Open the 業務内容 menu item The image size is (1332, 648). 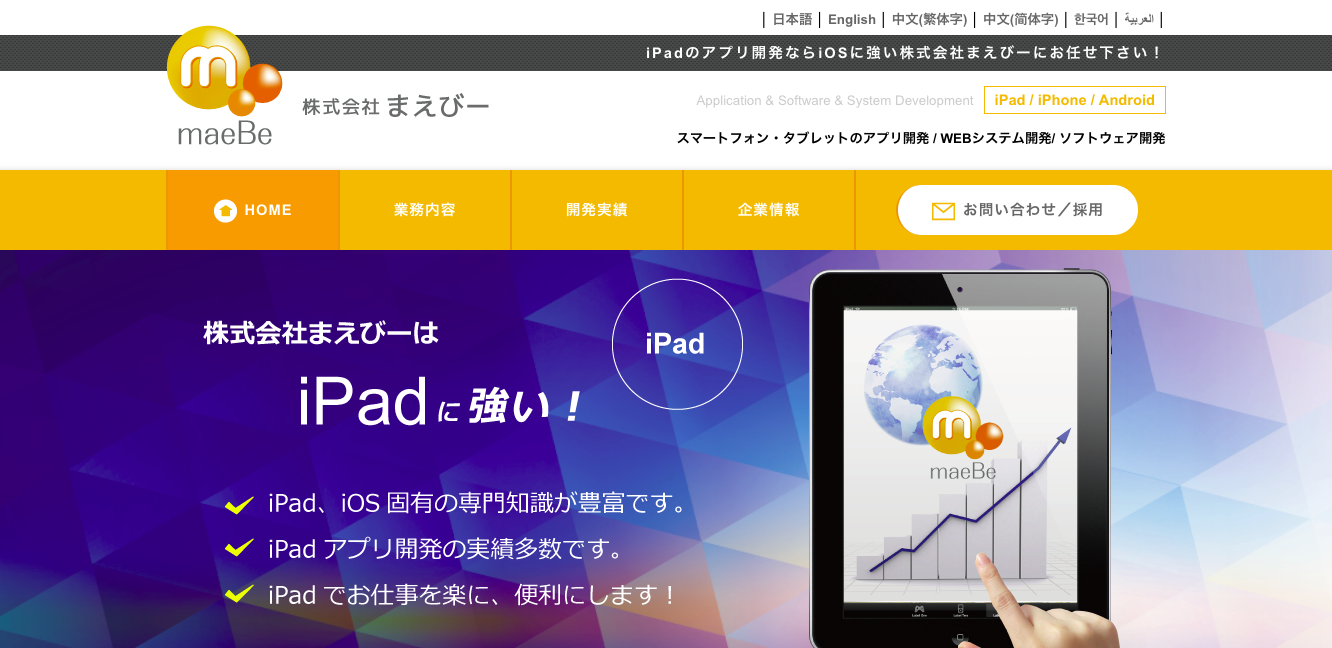click(x=425, y=210)
